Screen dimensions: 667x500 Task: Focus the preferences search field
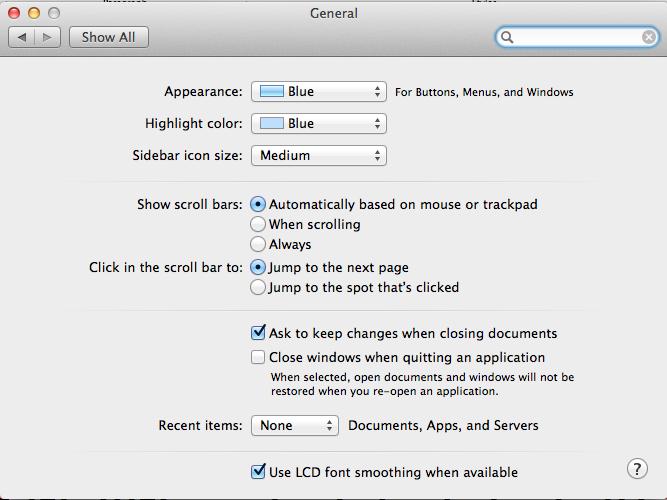[x=577, y=37]
